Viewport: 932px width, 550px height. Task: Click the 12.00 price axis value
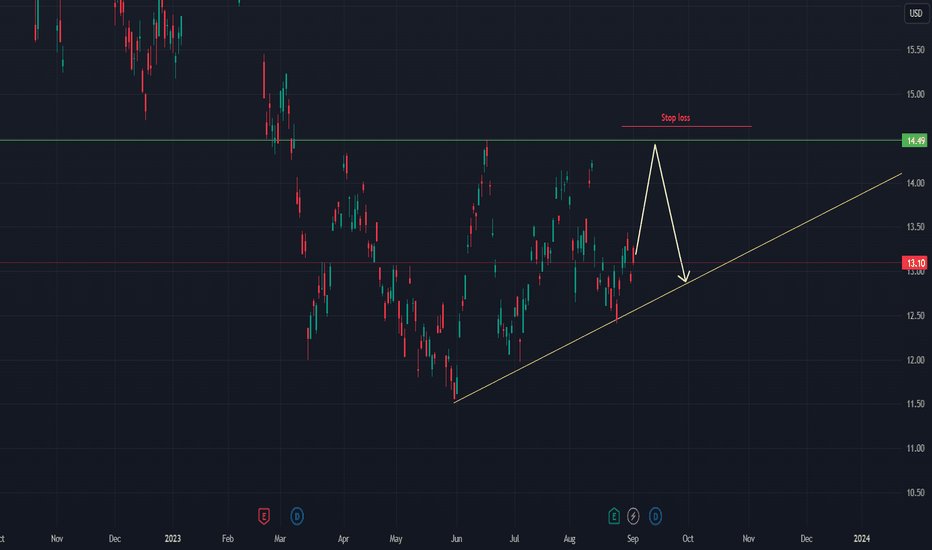click(x=915, y=360)
